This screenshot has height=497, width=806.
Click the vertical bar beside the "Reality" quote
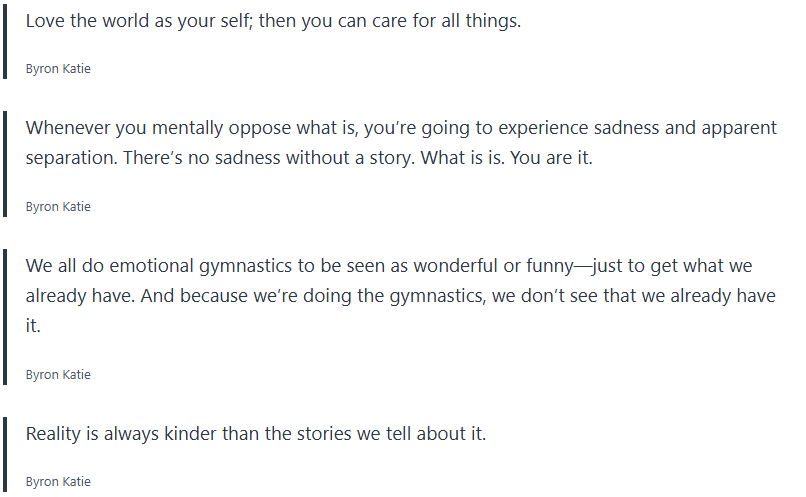(5, 455)
